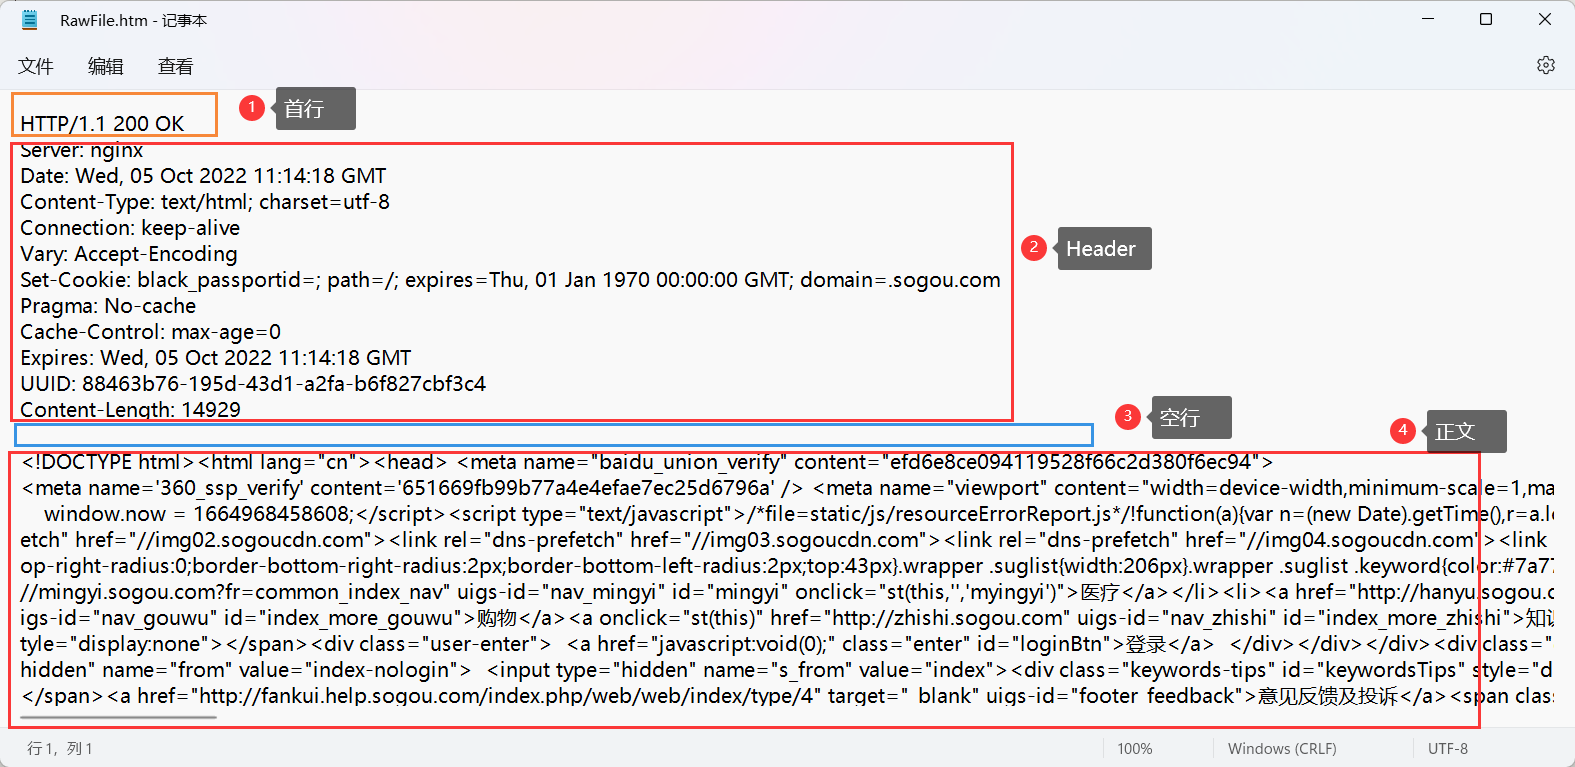Click '行 1, 列 1' in status bar
This screenshot has height=767, width=1575.
[x=60, y=748]
